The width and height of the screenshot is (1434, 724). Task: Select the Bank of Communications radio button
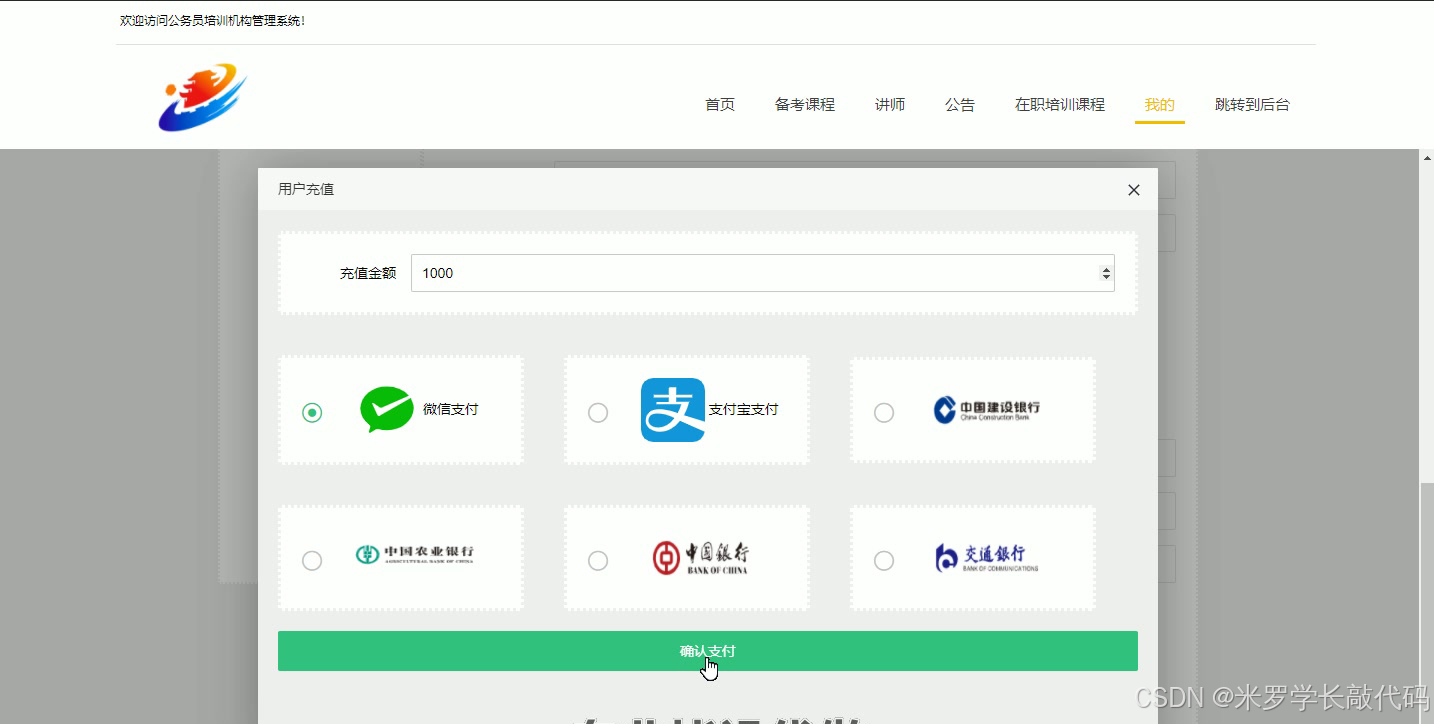[884, 560]
